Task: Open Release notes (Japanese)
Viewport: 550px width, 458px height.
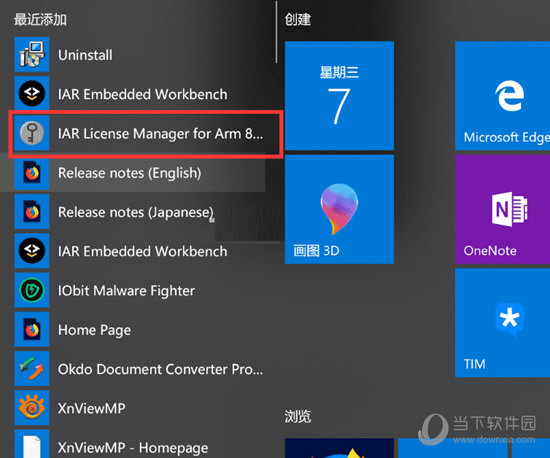Action: [136, 212]
